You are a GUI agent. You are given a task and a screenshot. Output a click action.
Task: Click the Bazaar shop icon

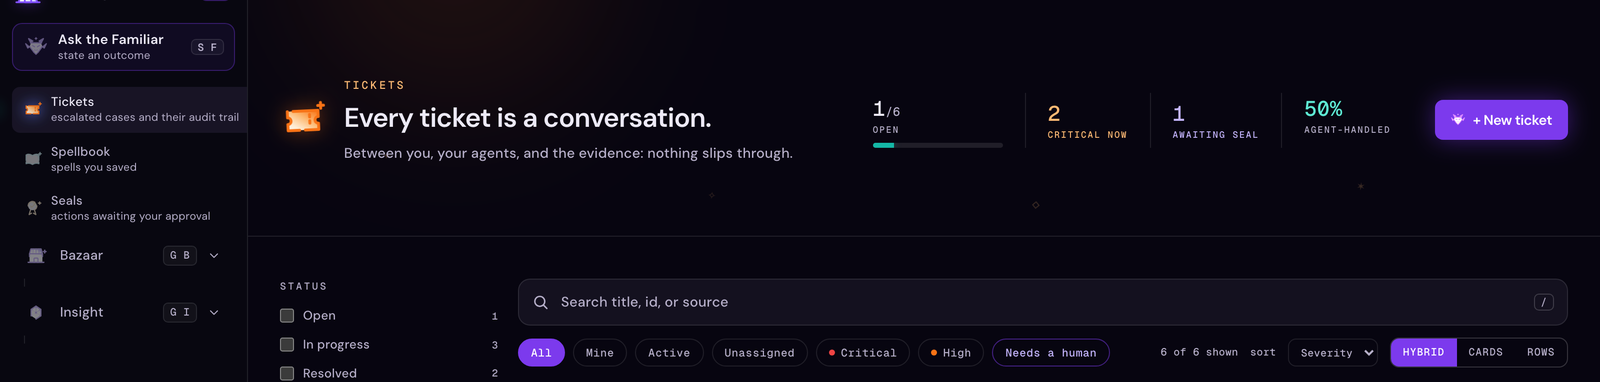point(37,255)
